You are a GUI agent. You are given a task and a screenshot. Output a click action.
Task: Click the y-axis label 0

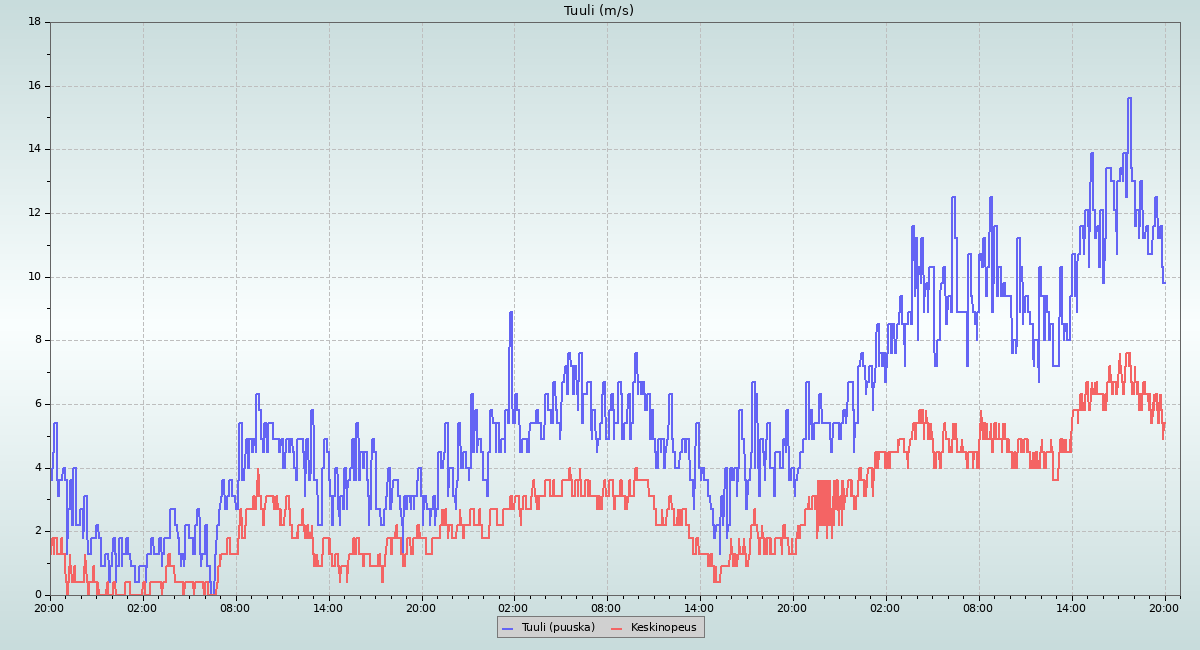click(x=37, y=595)
